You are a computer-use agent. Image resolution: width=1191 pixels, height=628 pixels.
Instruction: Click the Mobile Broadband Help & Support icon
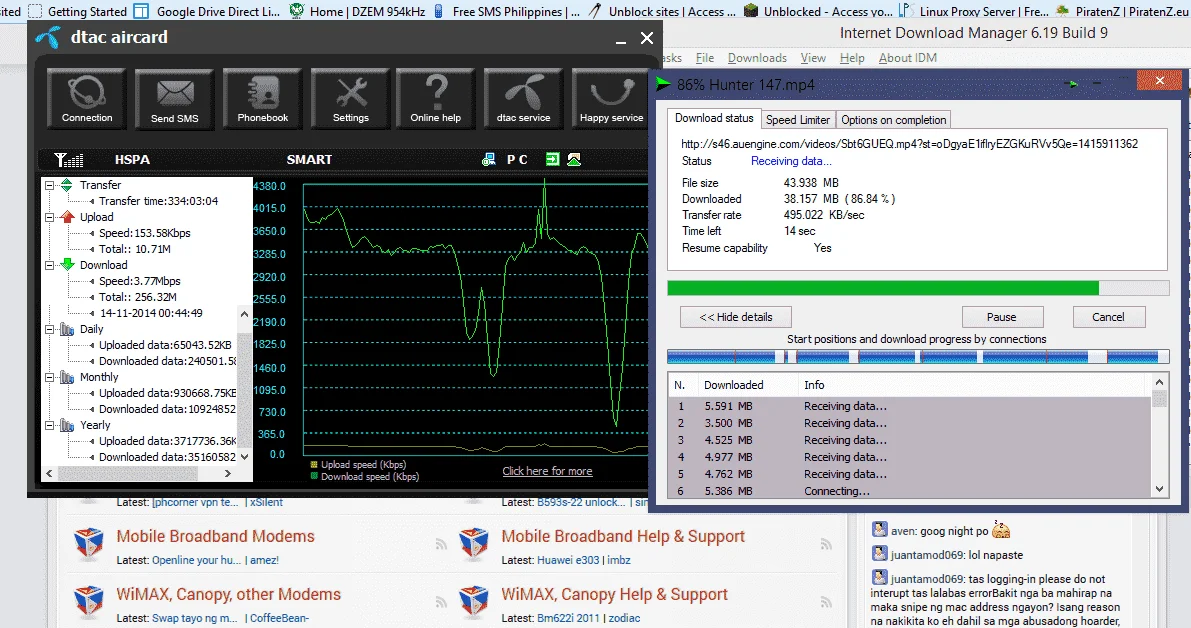(x=474, y=542)
